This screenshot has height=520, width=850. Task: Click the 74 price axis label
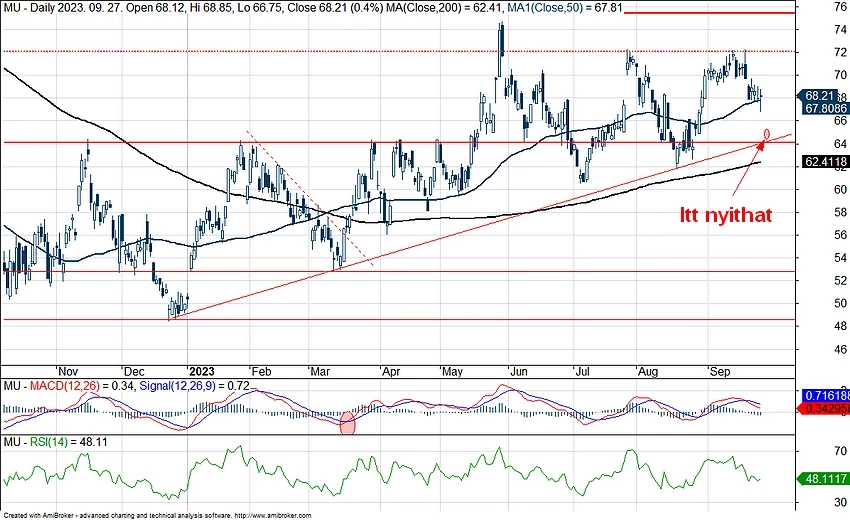tap(841, 29)
